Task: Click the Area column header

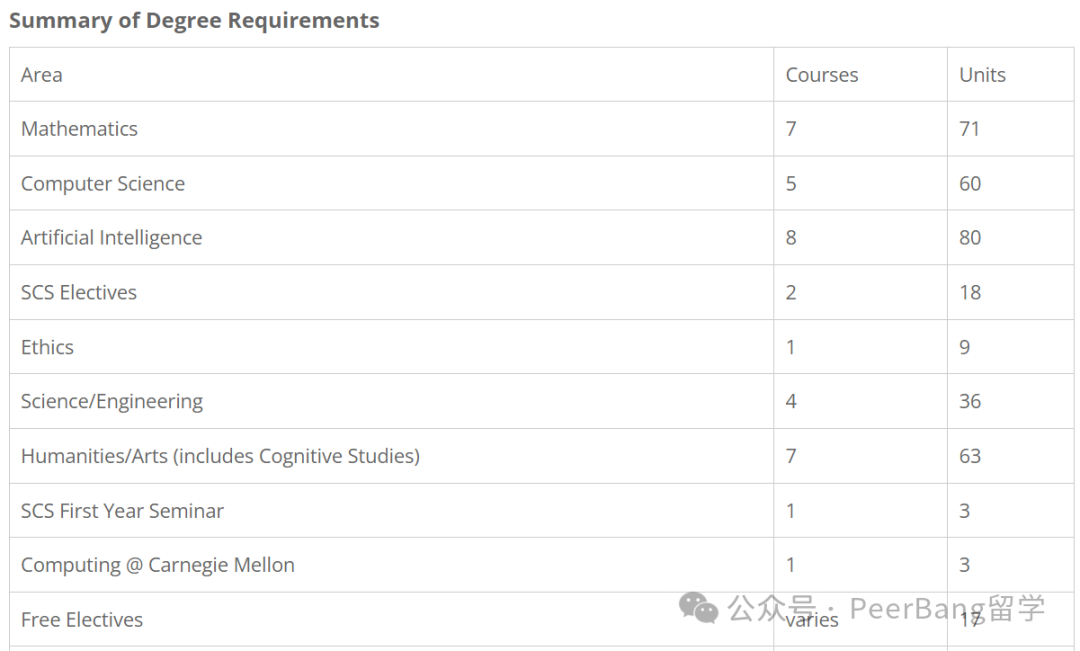Action: coord(42,74)
